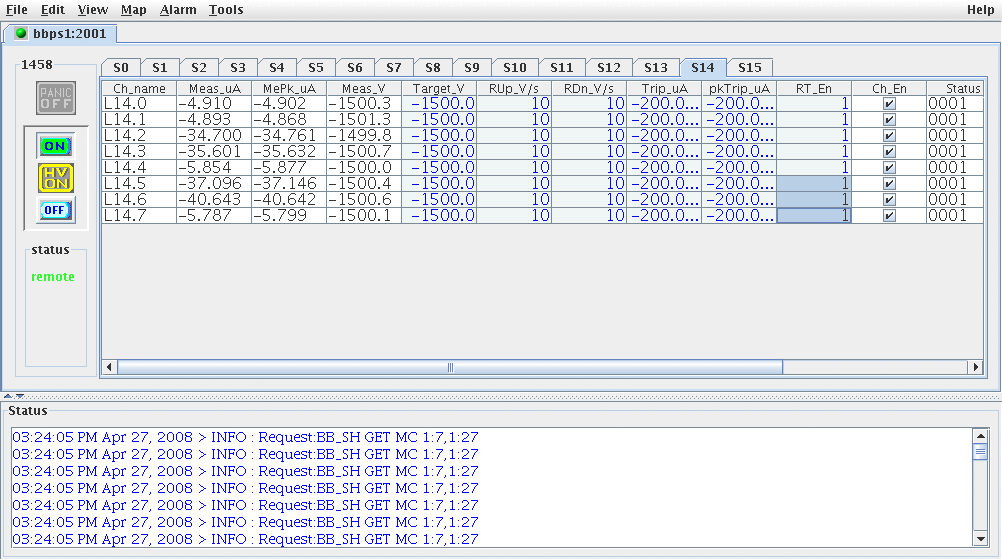Switch to slot tab S2
Screen dimensions: 1002x560
[x=199, y=68]
